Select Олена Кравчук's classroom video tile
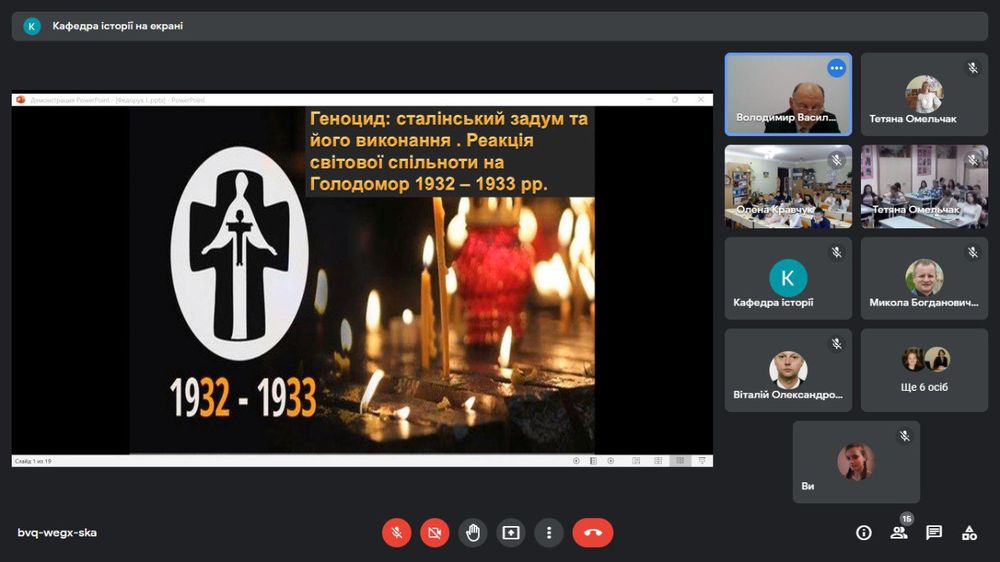Viewport: 1000px width, 562px height. coord(788,186)
